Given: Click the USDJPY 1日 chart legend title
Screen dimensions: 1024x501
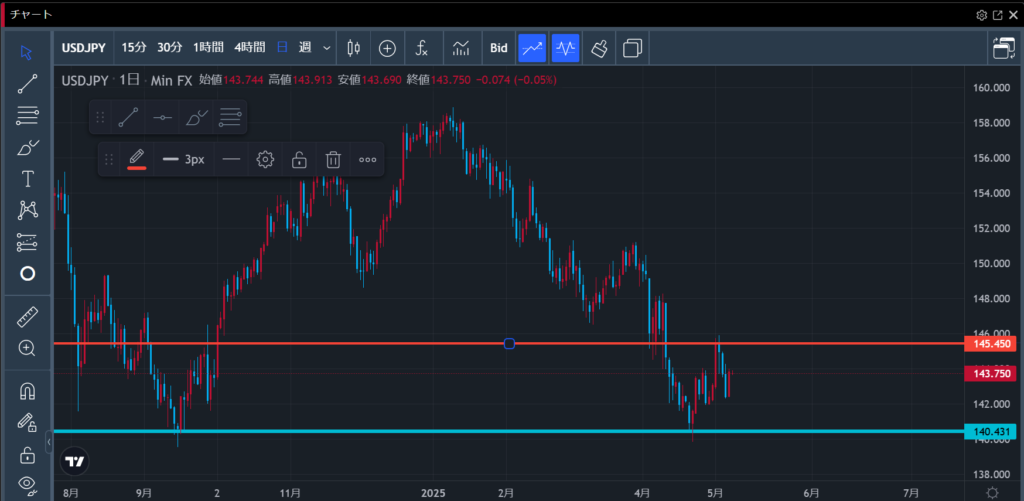Looking at the screenshot, I should [x=127, y=80].
